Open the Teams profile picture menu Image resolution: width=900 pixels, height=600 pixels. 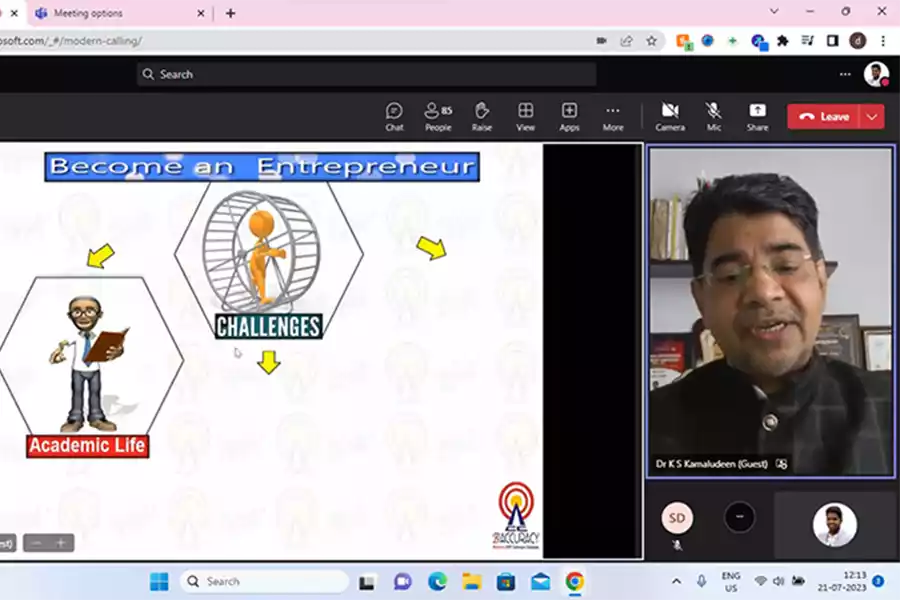point(876,74)
